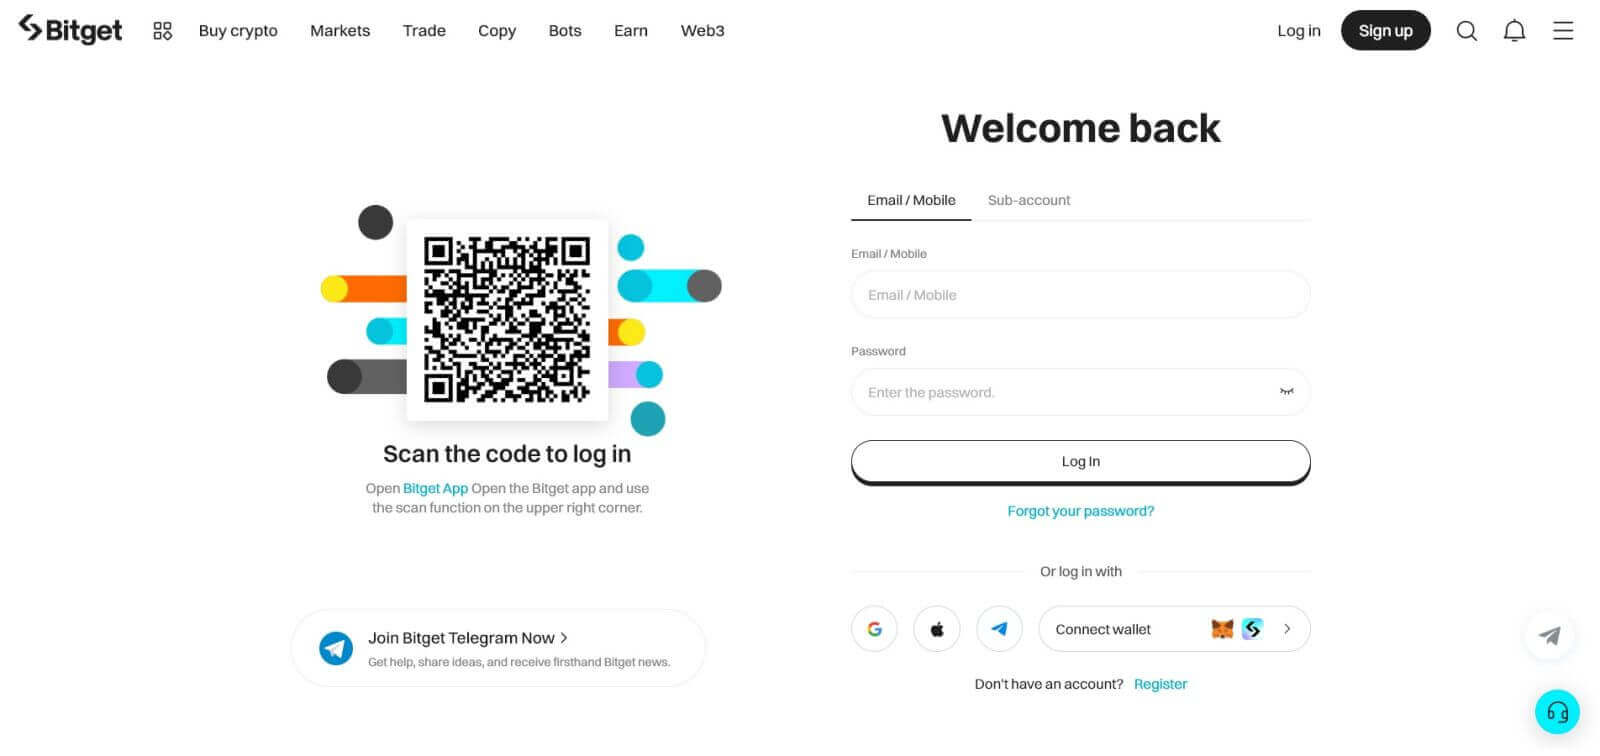Open the hamburger menu in header

click(1562, 31)
